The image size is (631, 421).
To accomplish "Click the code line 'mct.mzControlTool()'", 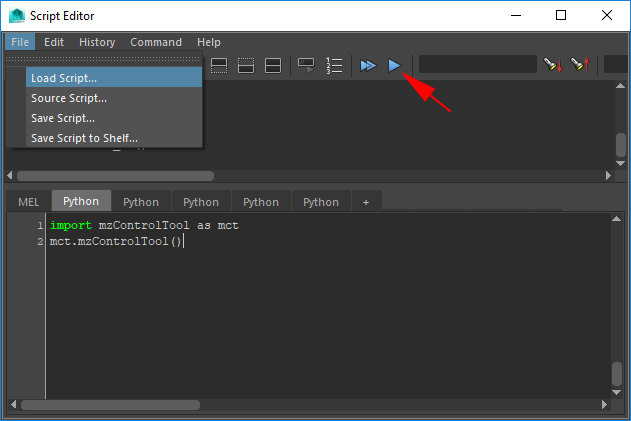I will pos(115,241).
